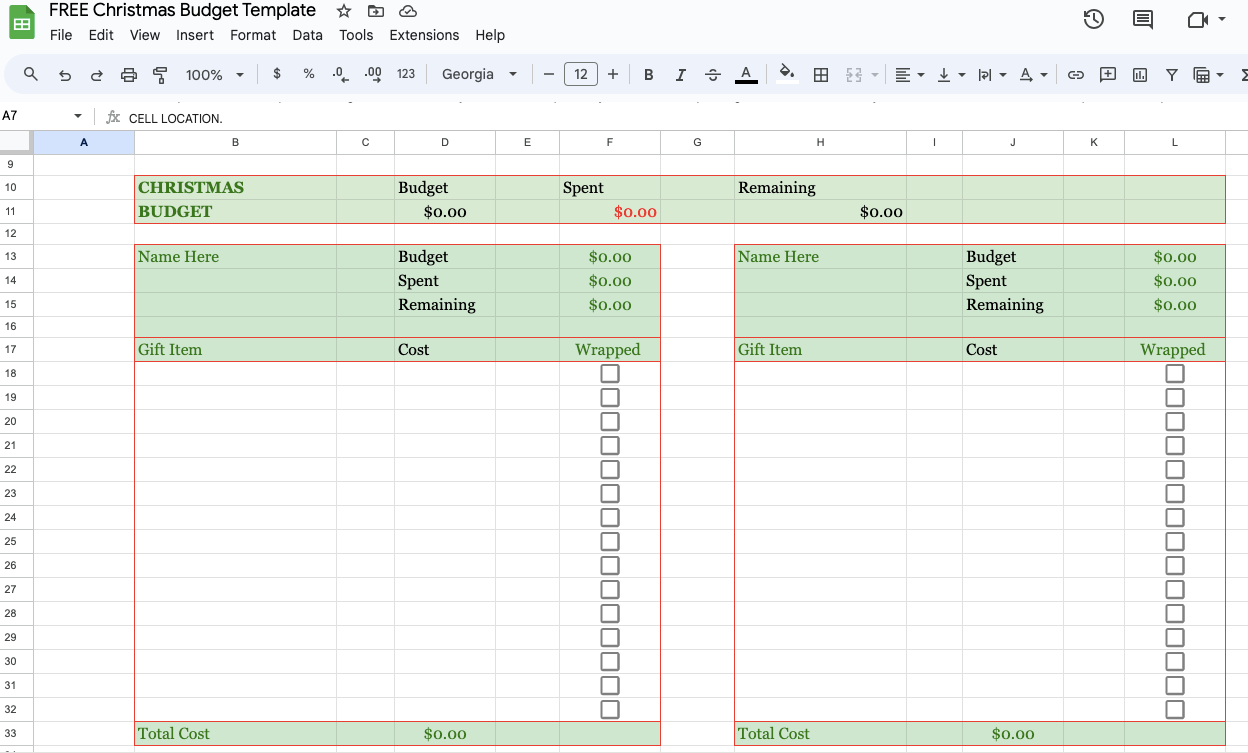Tick the Wrapped checkbox in row 23 column F
Screen dimensions: 1248x753
tap(610, 493)
